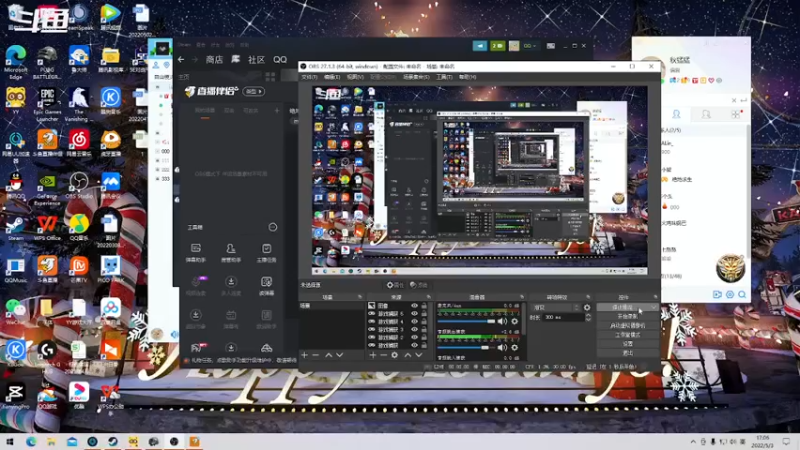Click Start Recording button in Controls

pos(628,316)
